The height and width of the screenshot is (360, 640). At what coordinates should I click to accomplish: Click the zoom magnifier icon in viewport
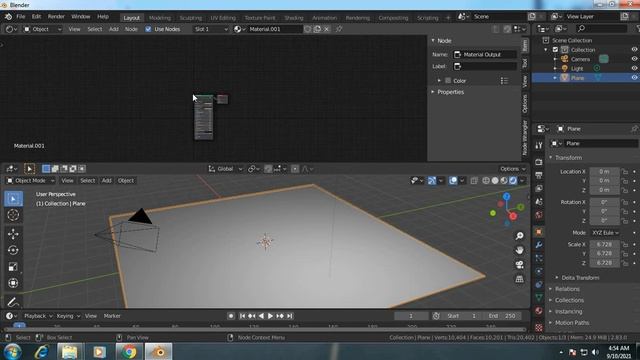pos(519,236)
